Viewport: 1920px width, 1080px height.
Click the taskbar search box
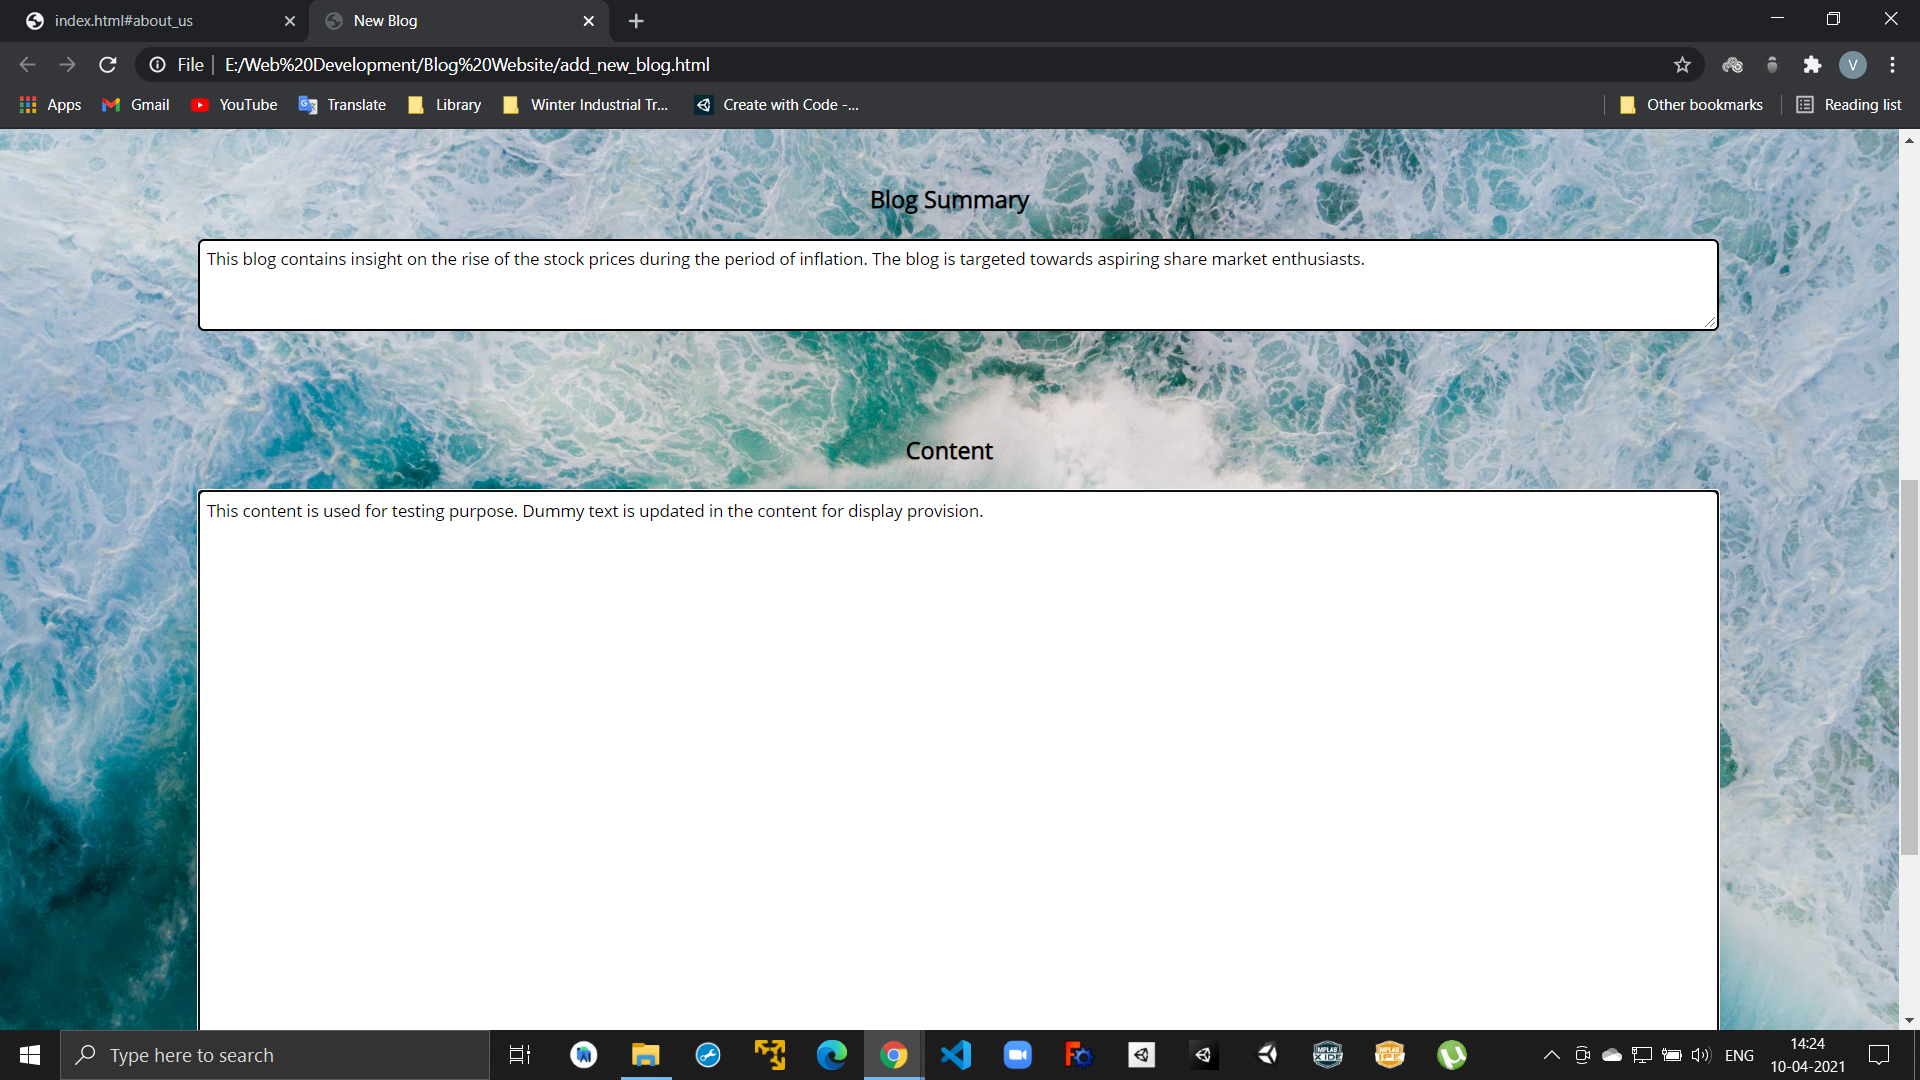click(275, 1055)
